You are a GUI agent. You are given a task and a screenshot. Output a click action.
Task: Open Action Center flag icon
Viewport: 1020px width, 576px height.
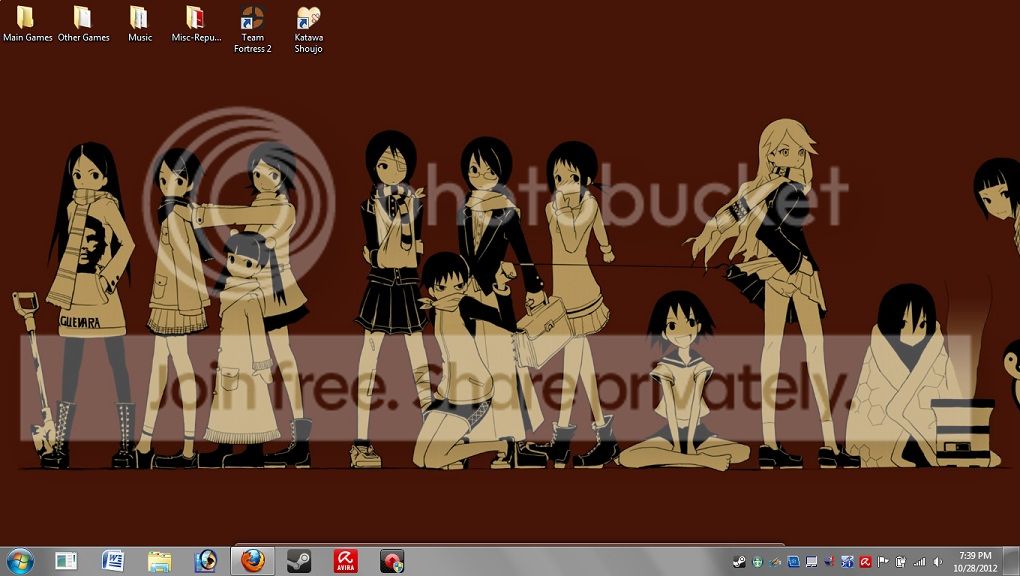pos(883,562)
